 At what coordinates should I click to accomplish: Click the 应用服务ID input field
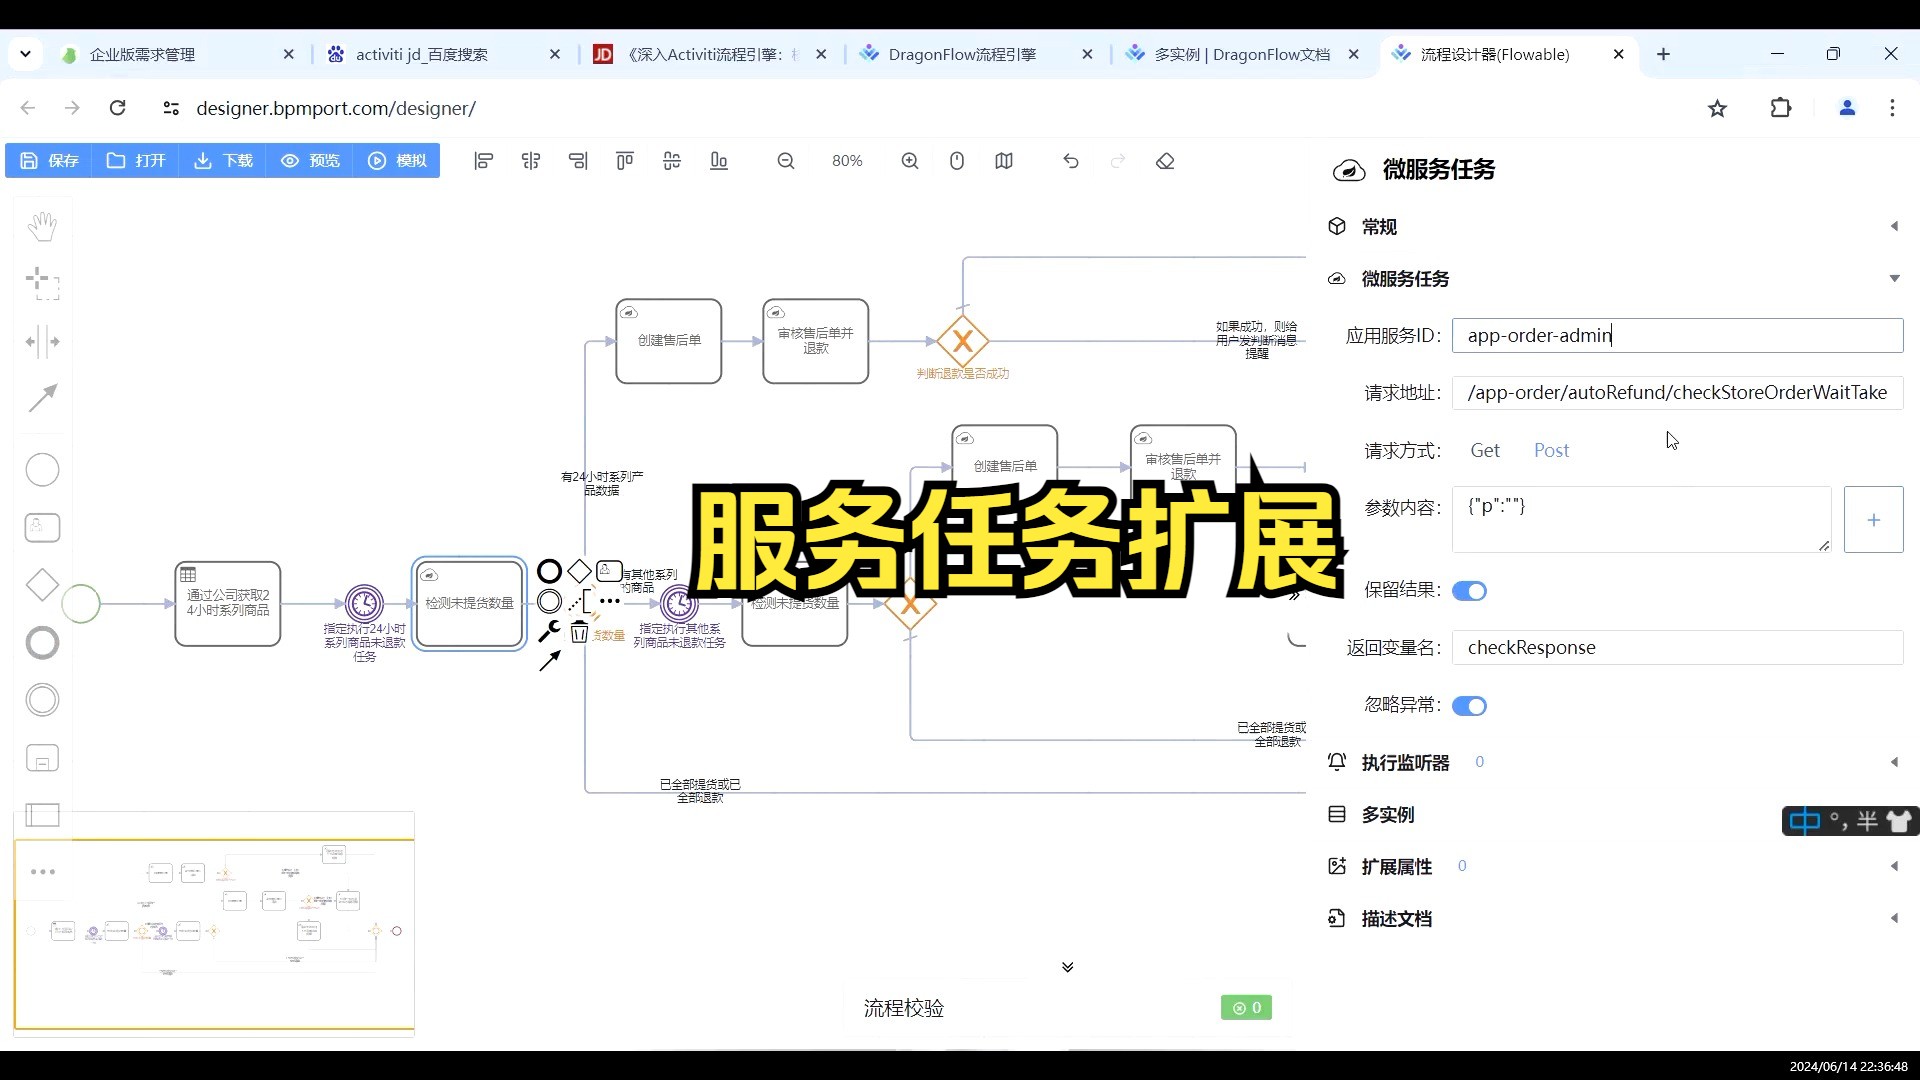click(x=1677, y=336)
